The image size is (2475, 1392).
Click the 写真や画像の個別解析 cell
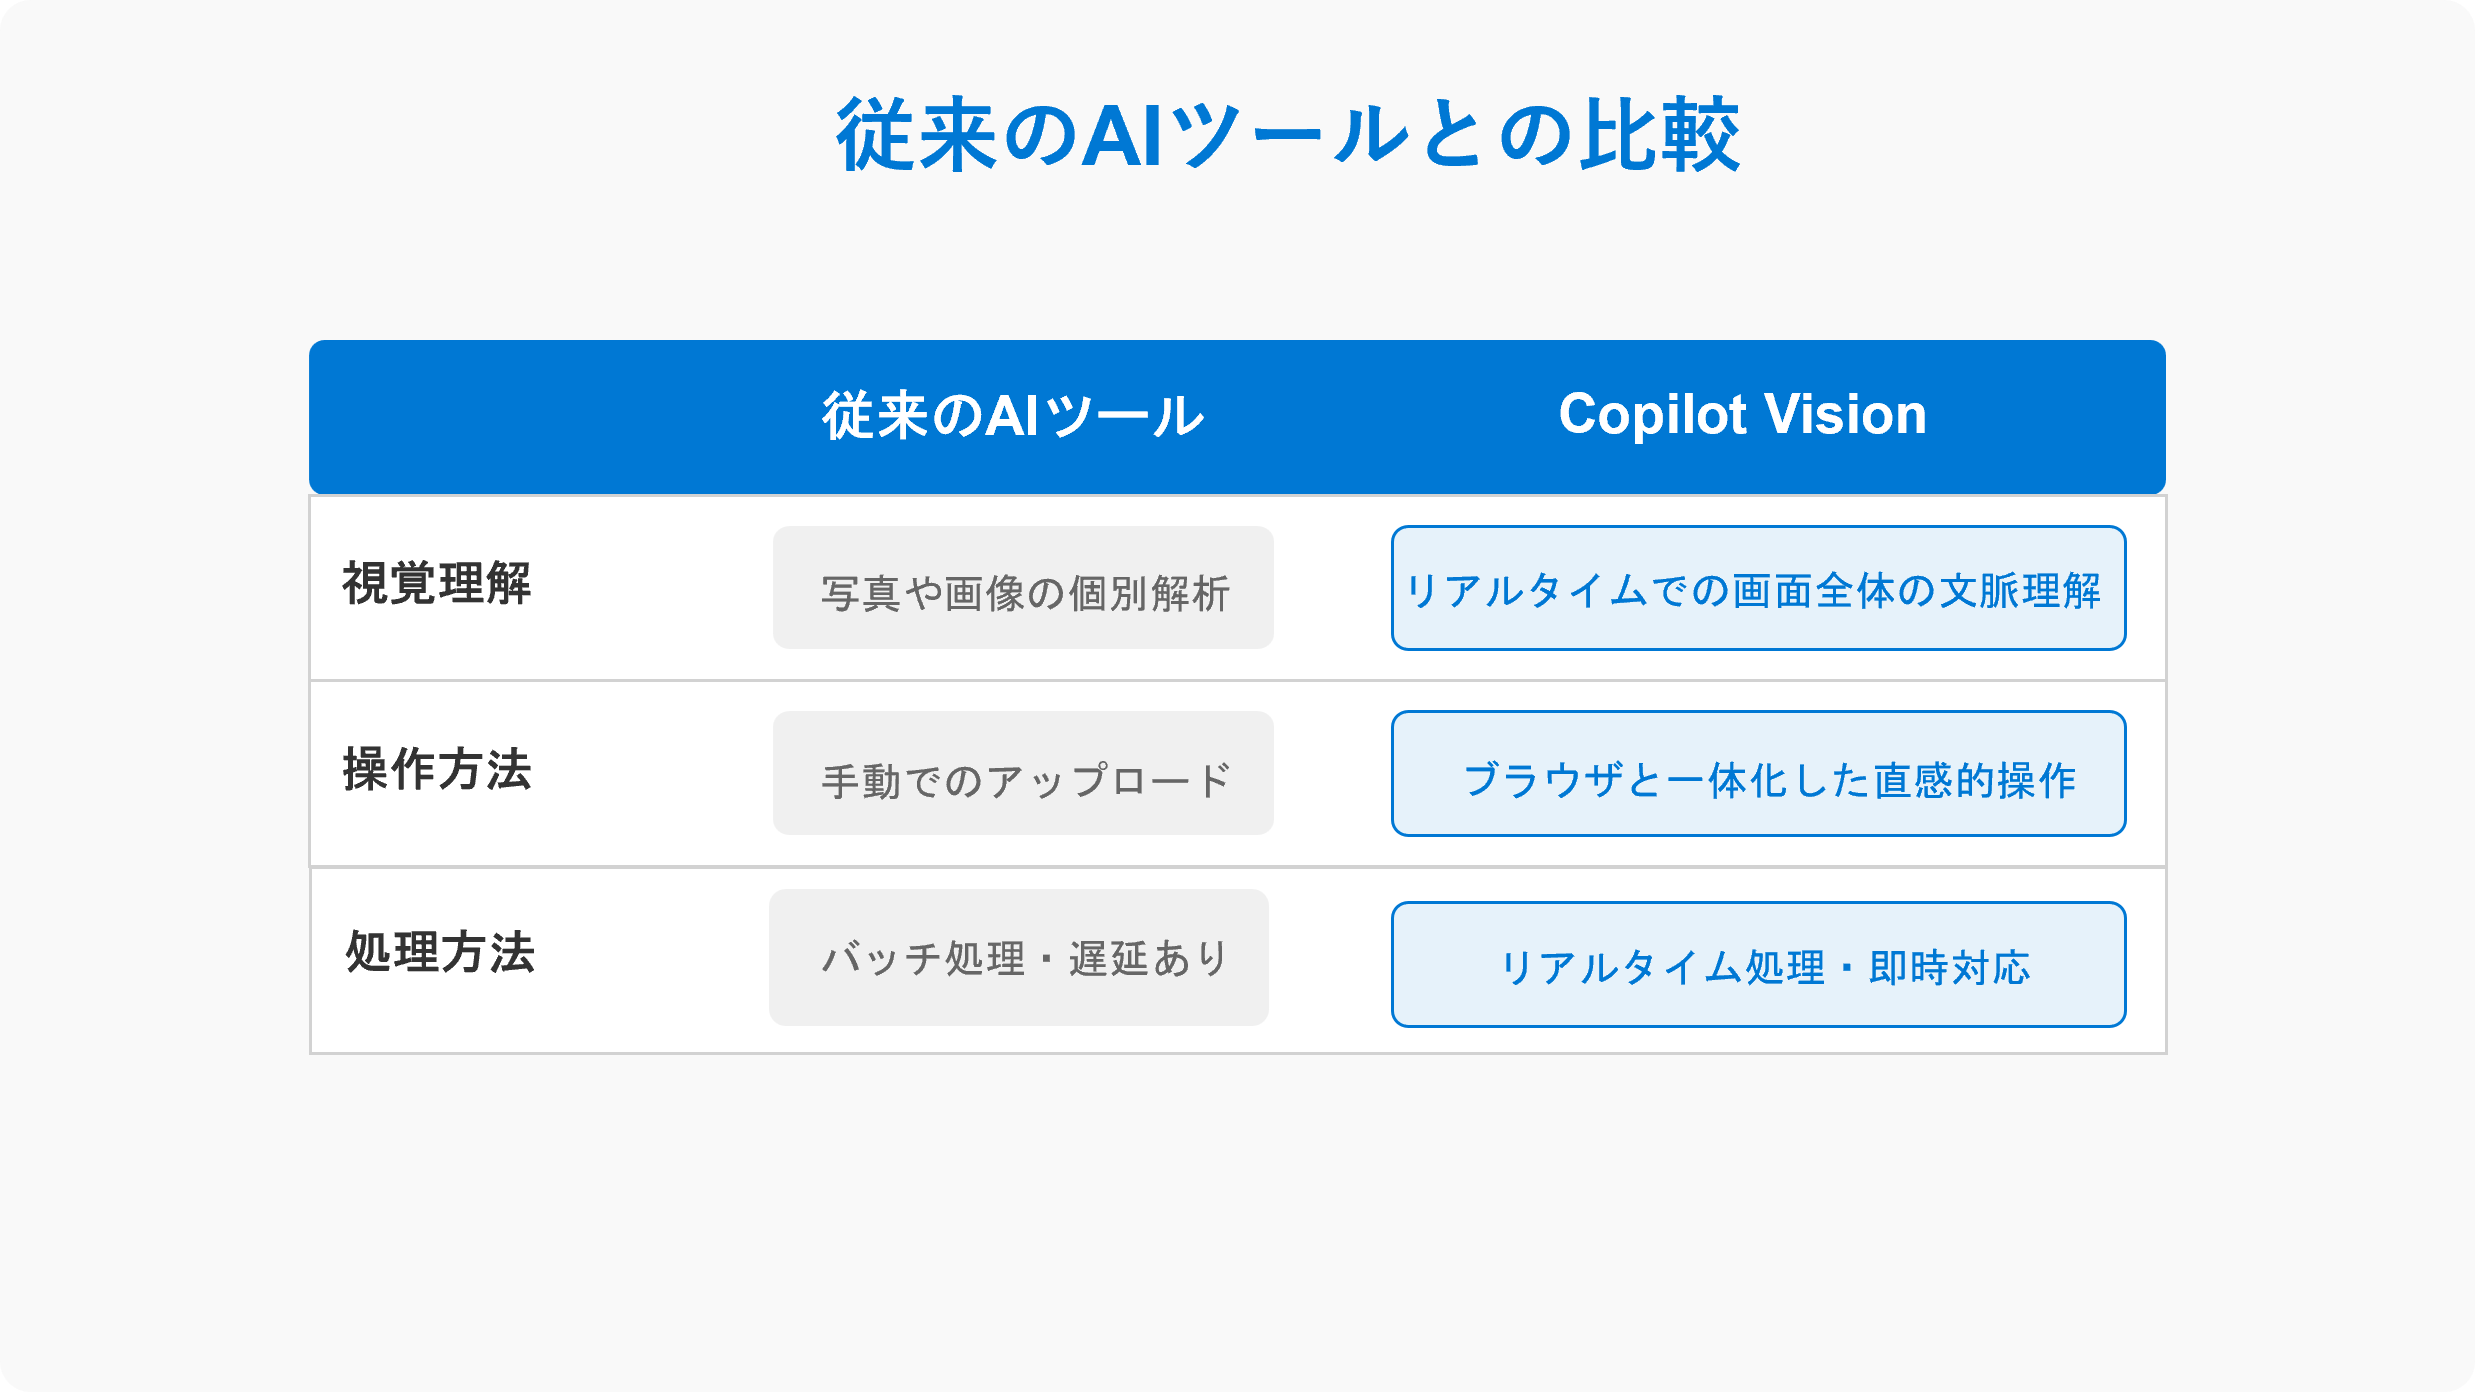1023,590
